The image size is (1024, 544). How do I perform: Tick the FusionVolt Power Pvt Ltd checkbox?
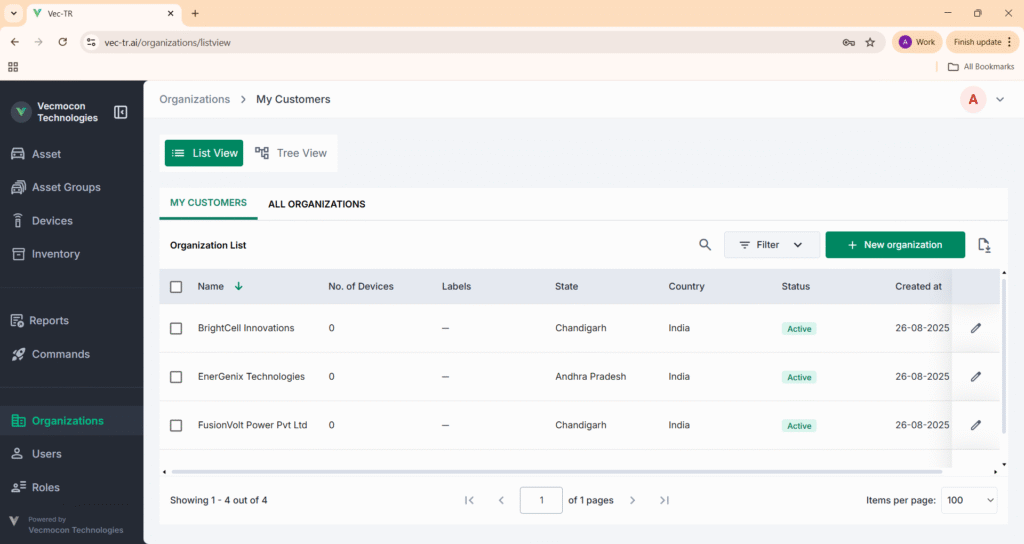[x=176, y=425]
